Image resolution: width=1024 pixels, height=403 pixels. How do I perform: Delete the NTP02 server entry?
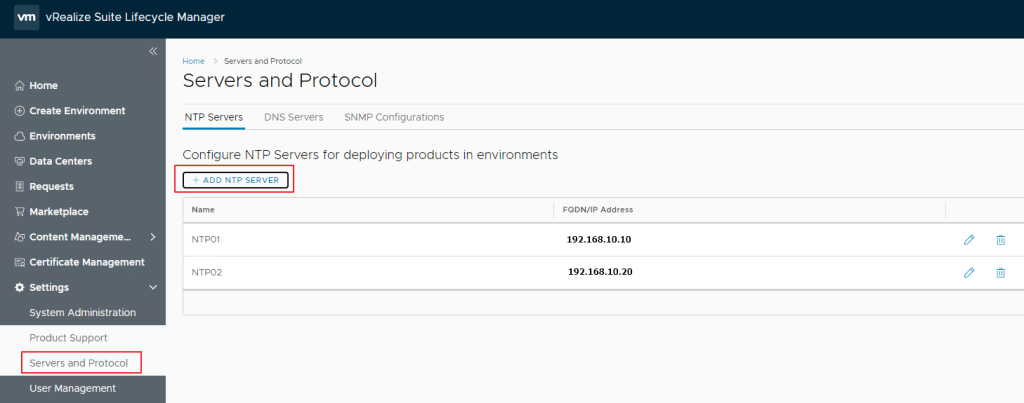1000,272
